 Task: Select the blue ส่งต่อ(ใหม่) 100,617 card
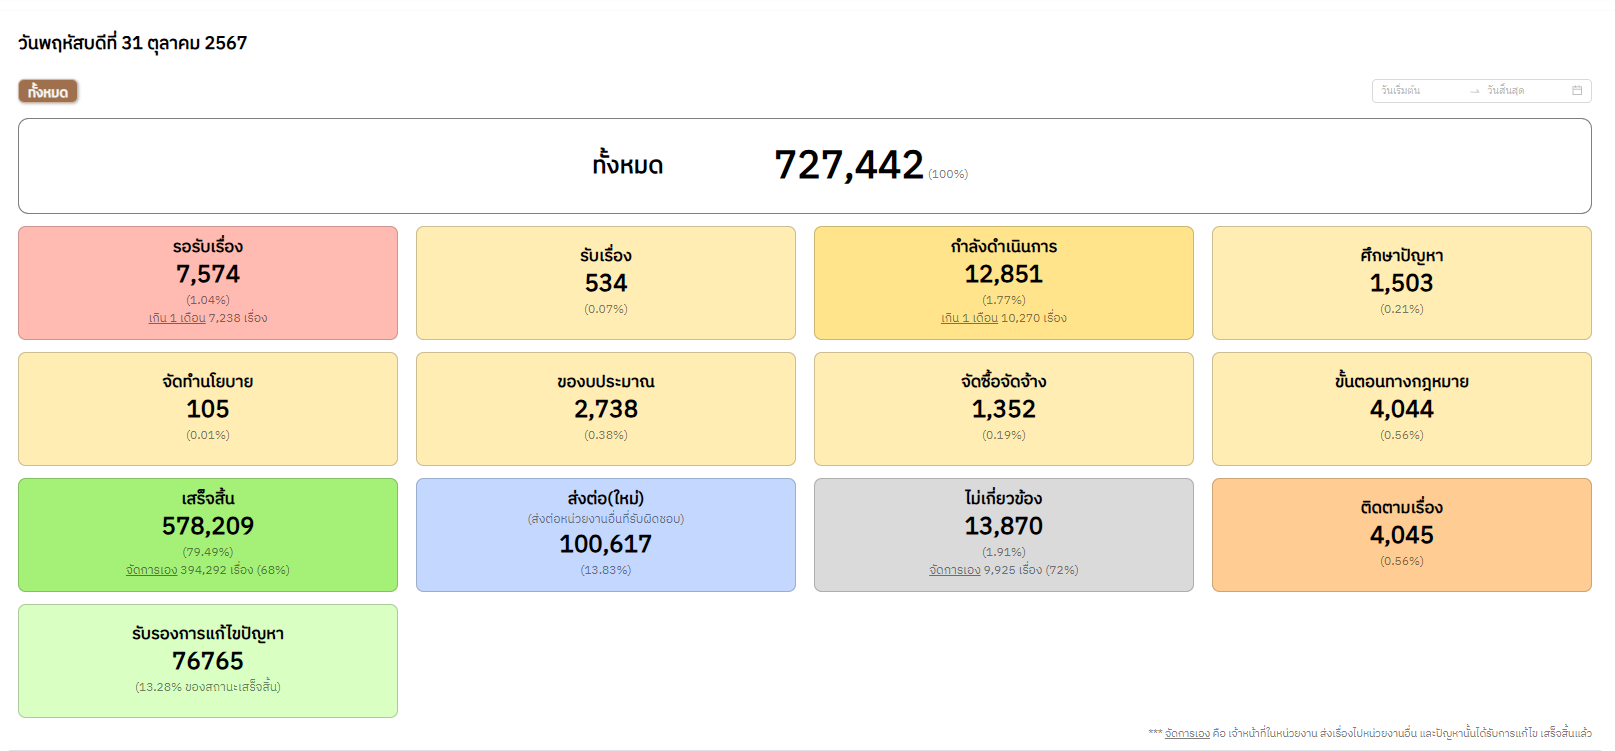click(605, 535)
